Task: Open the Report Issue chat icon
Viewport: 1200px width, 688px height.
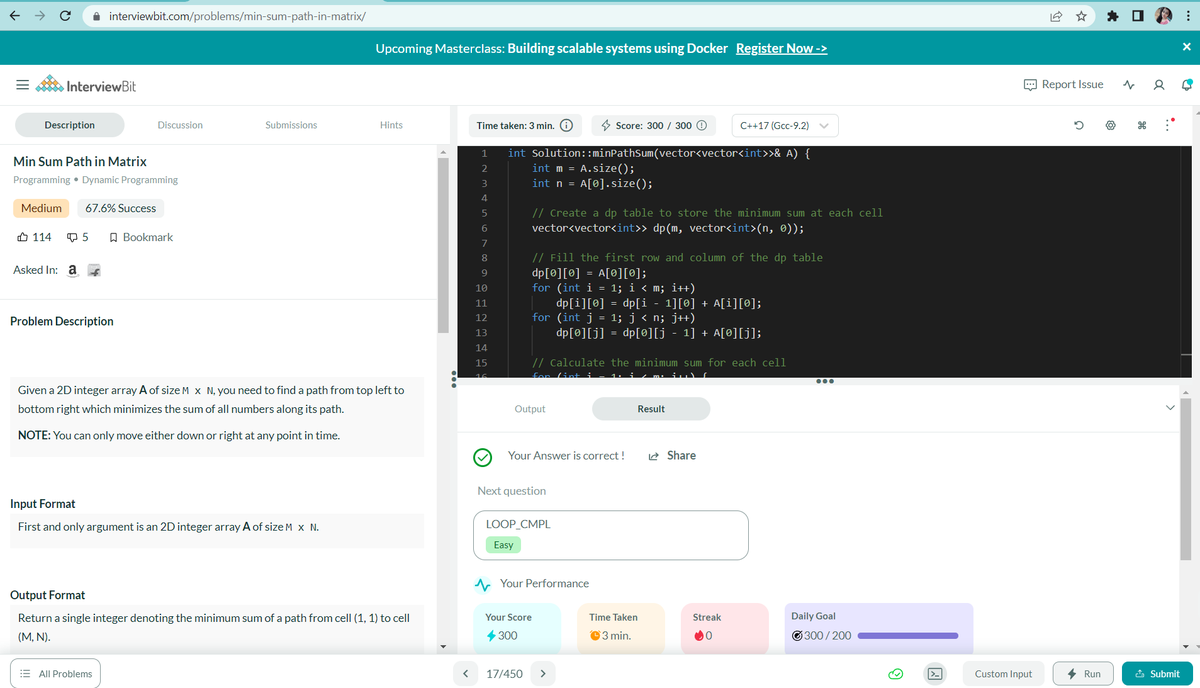Action: click(1031, 85)
